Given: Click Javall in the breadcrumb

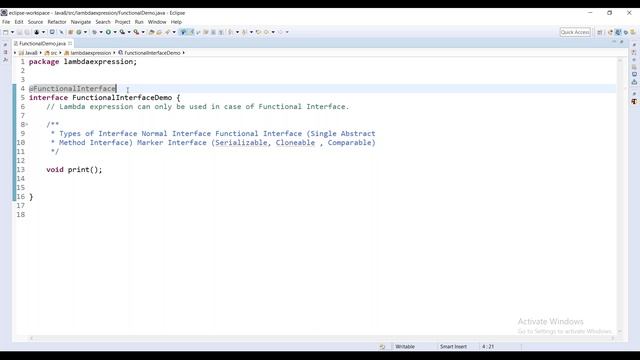Looking at the screenshot, I should tap(31, 53).
